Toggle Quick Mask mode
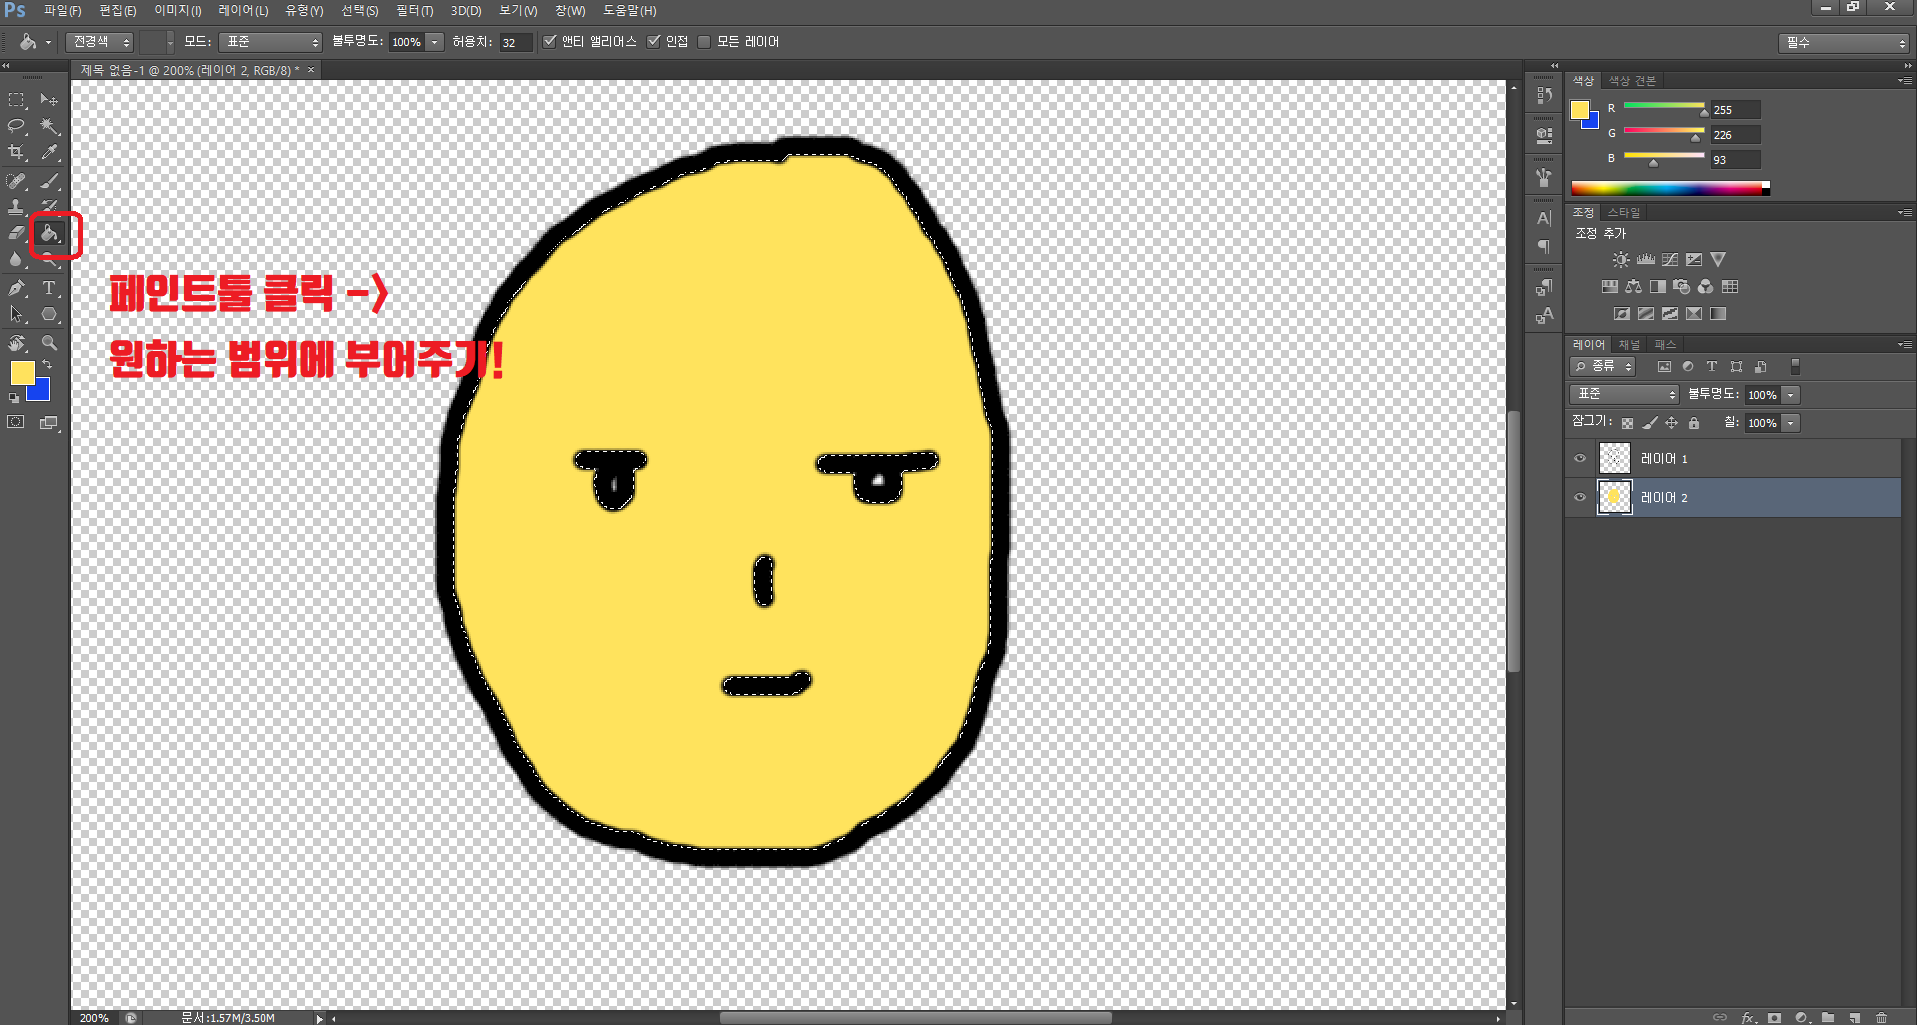Screen dimensions: 1917x1025 [x=17, y=423]
